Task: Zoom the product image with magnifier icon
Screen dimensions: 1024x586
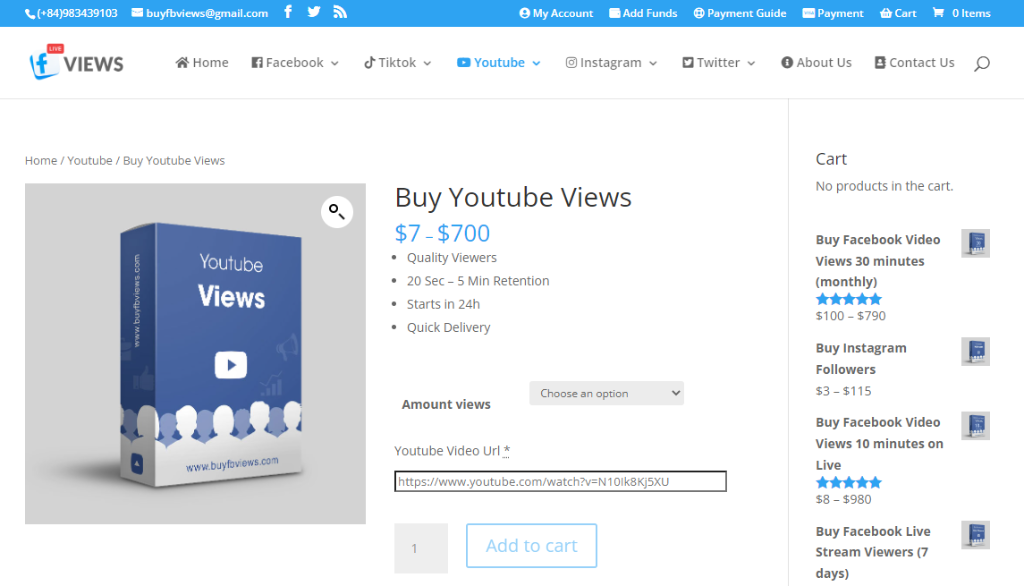Action: tap(337, 212)
